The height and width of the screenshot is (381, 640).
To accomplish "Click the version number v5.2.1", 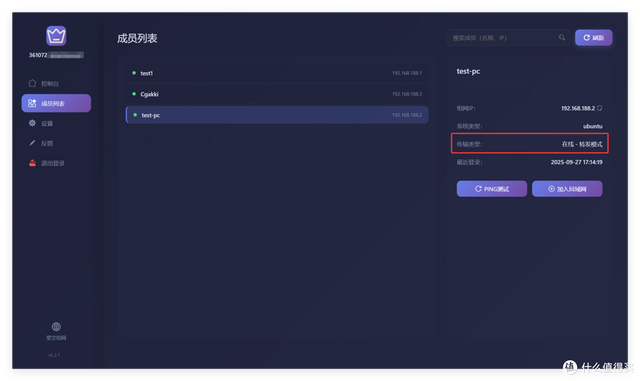I will pyautogui.click(x=54, y=355).
